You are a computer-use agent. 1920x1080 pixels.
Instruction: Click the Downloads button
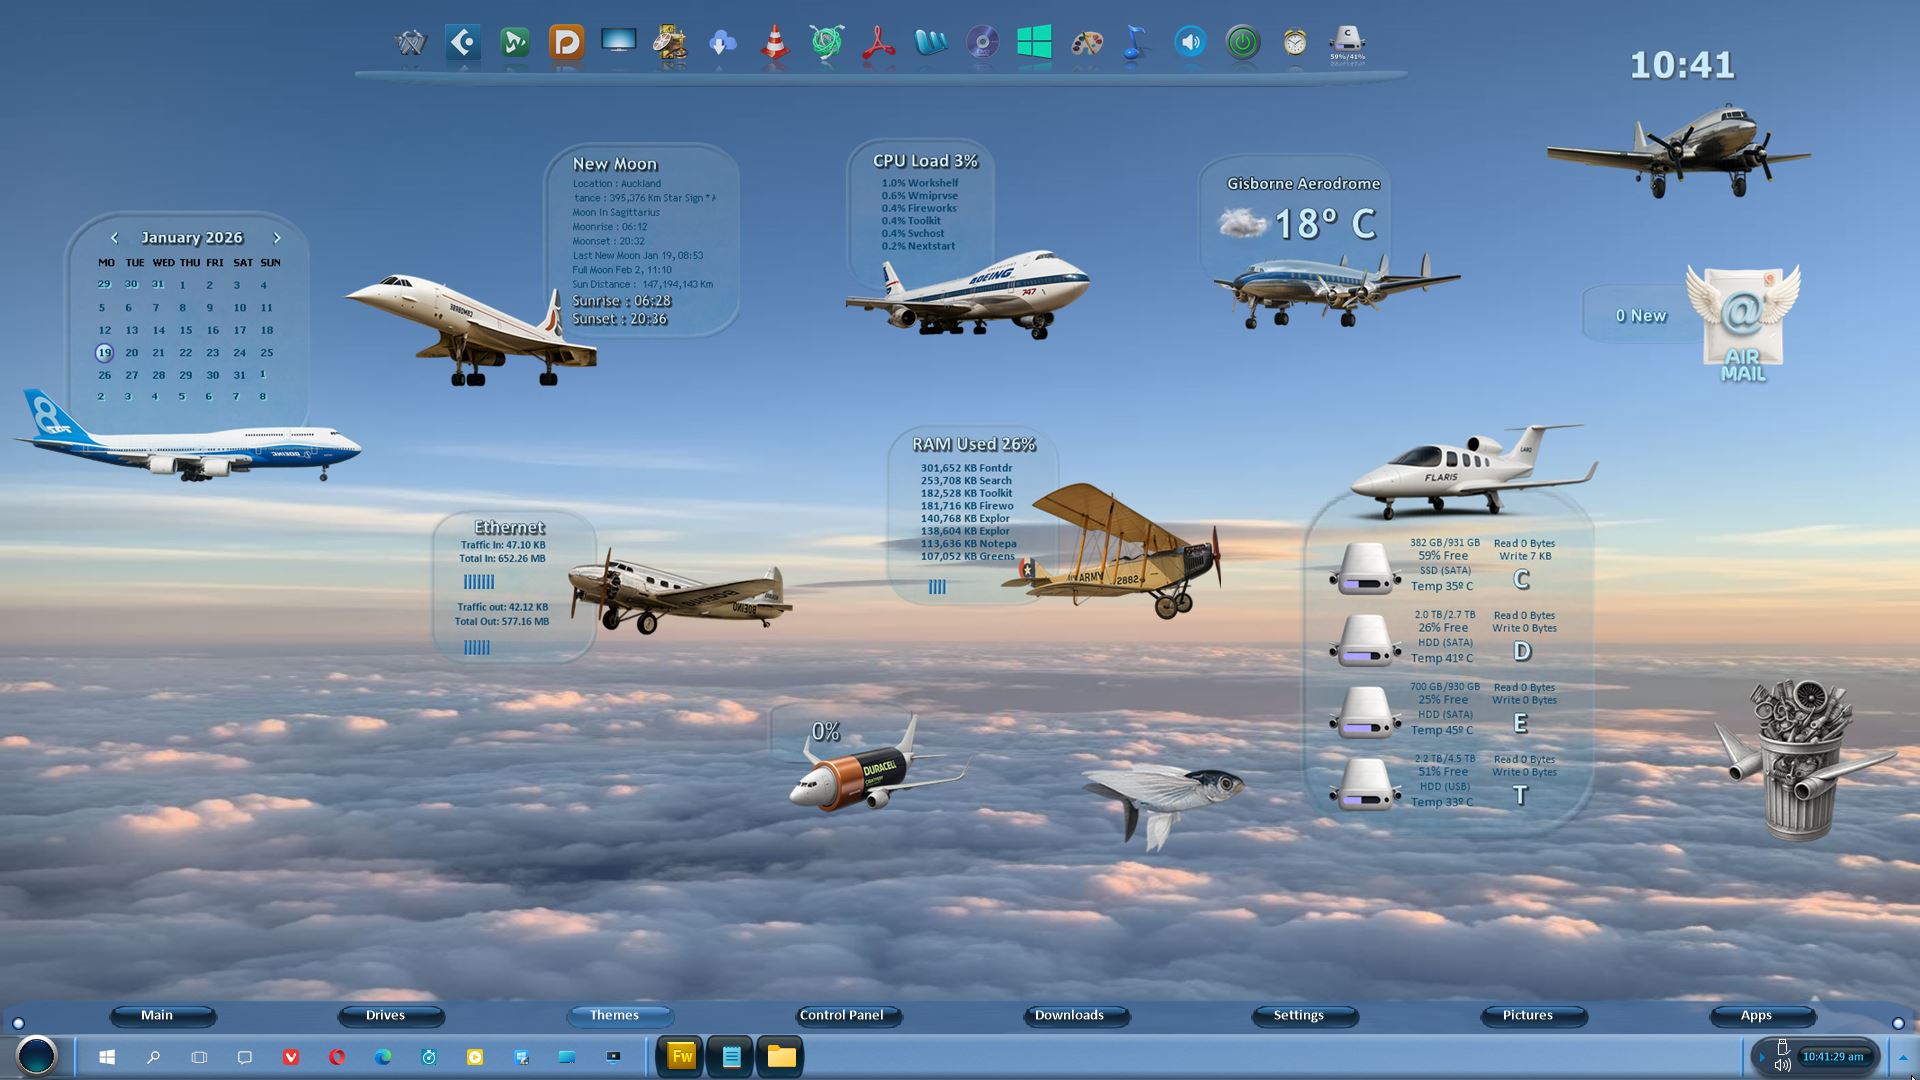[1069, 1015]
